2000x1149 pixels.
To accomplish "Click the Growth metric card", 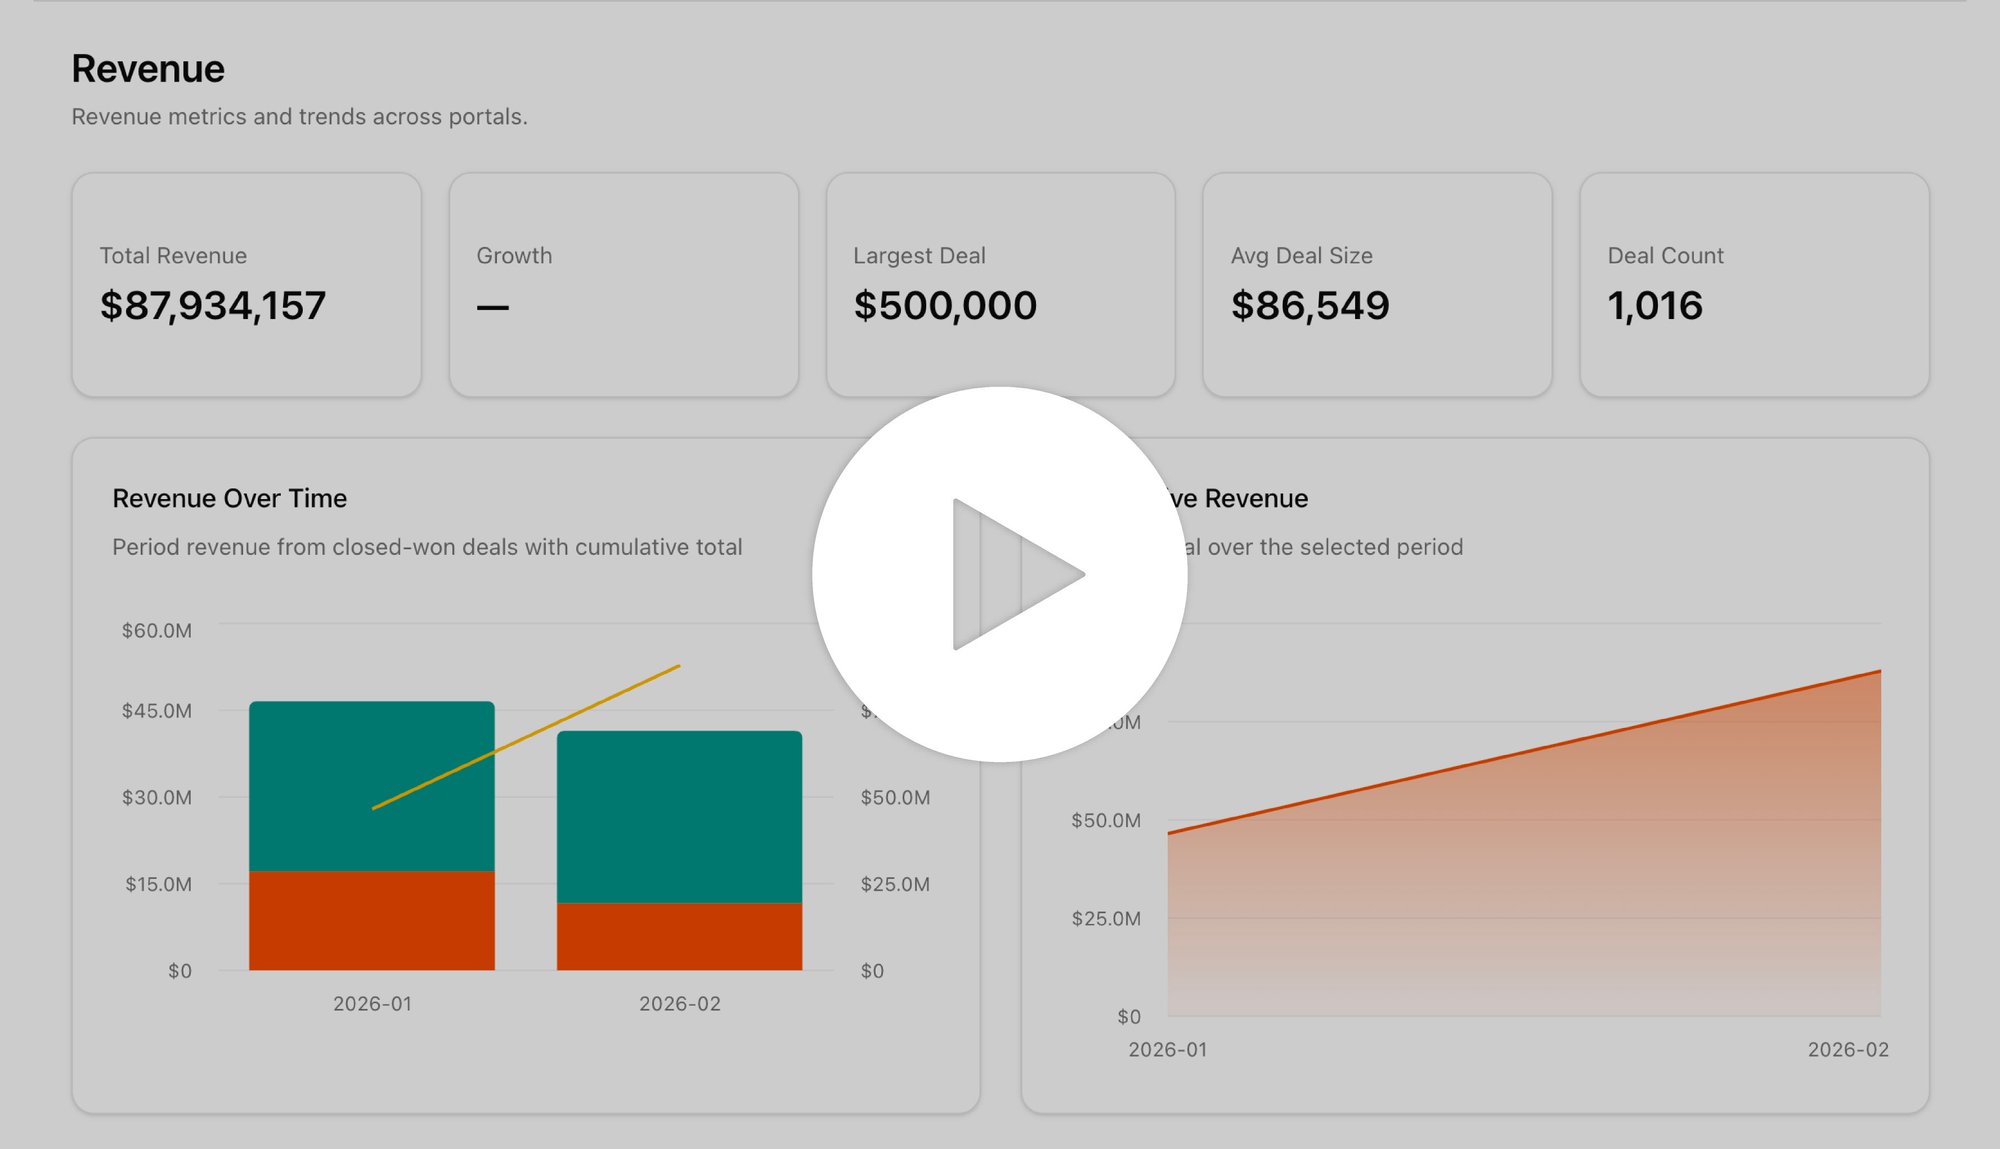I will pyautogui.click(x=622, y=285).
